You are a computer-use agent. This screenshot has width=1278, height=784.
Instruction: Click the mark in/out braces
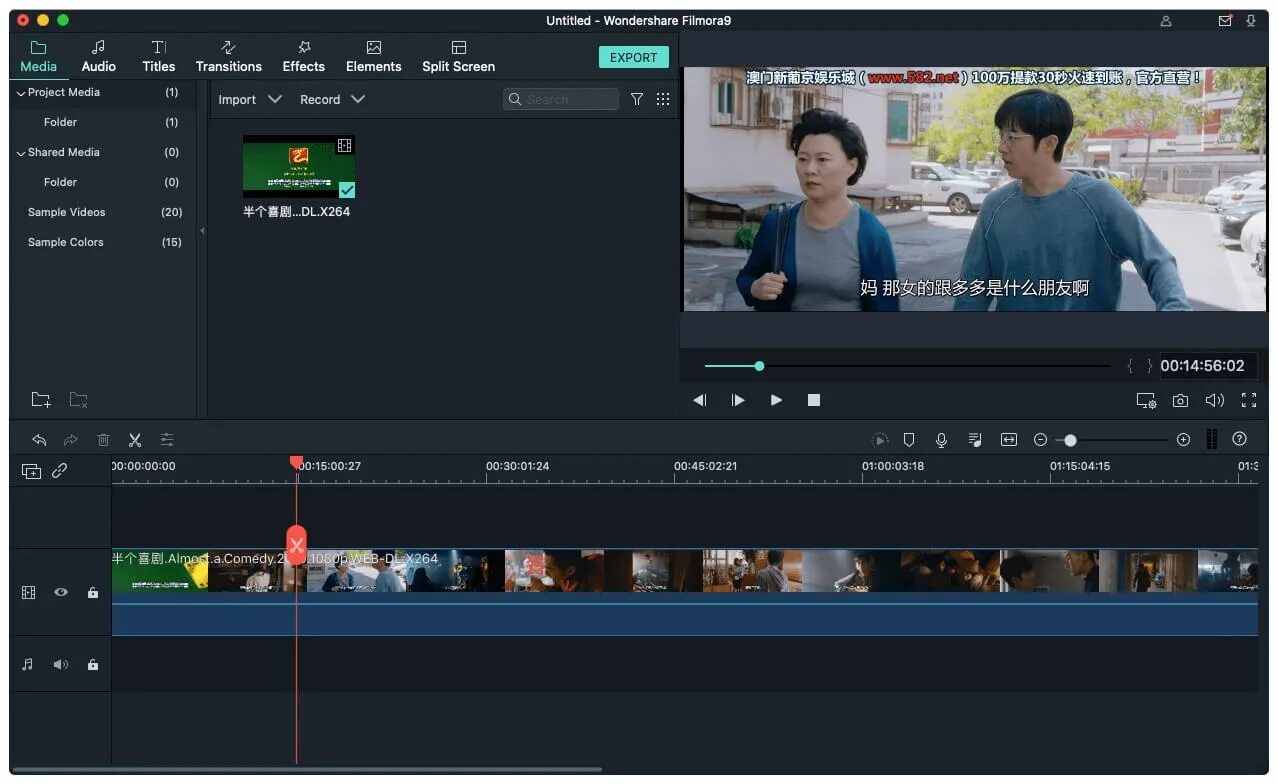(x=1140, y=366)
